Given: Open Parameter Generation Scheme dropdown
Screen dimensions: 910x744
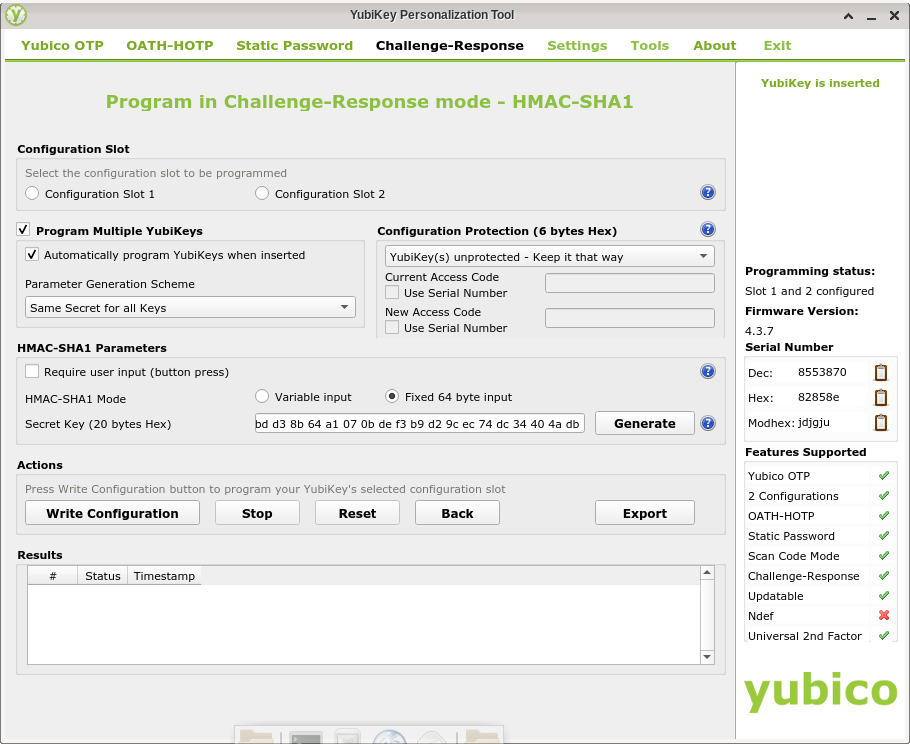Looking at the screenshot, I should click(x=190, y=308).
